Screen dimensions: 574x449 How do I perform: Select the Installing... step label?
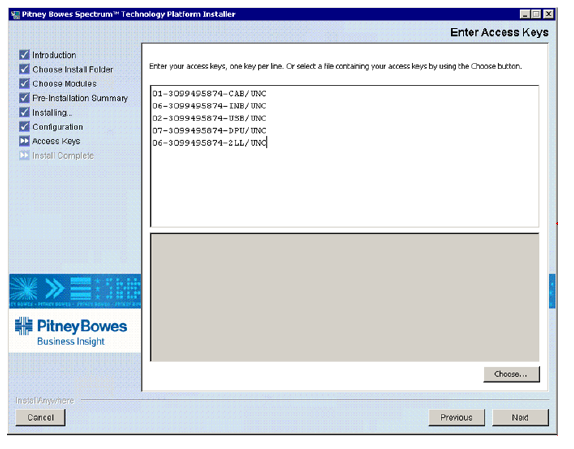tap(52, 112)
